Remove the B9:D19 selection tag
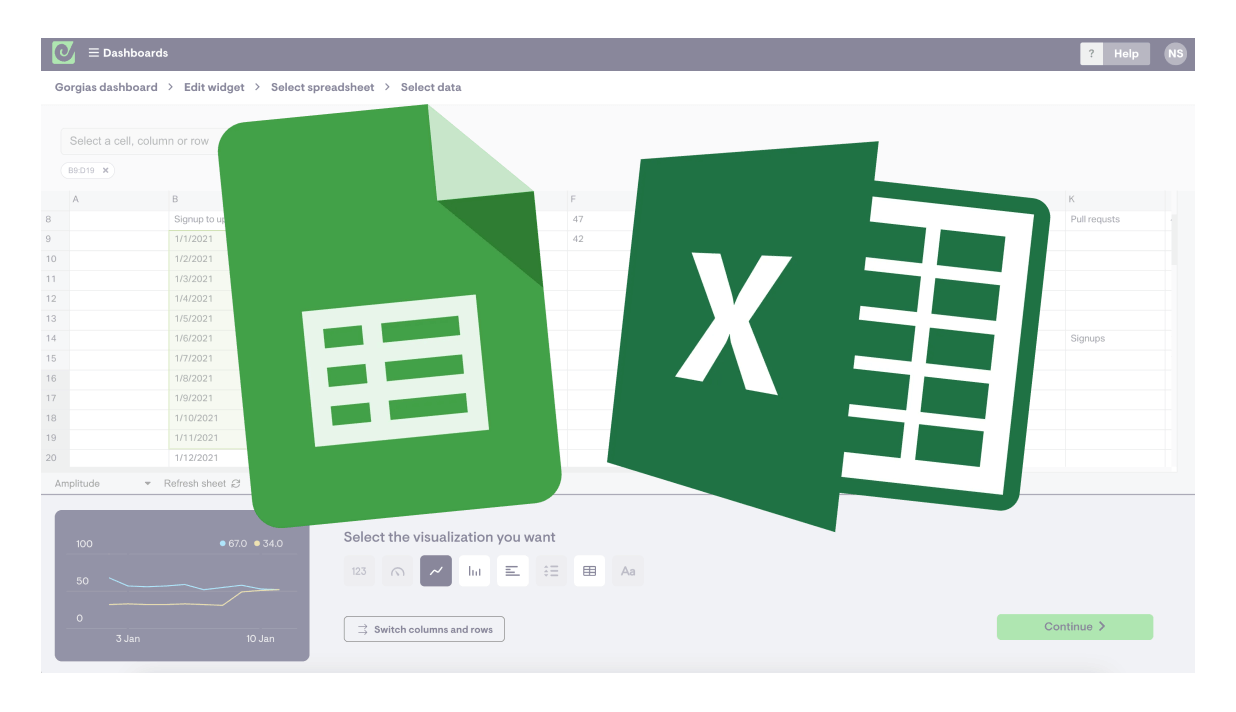1236x712 pixels. coord(105,171)
